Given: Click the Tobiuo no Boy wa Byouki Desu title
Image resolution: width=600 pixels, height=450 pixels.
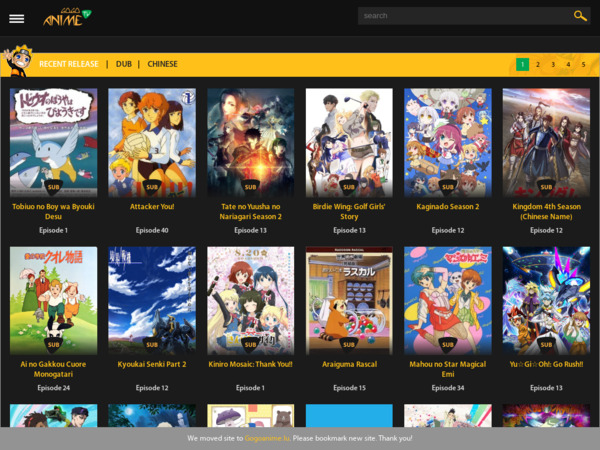Looking at the screenshot, I should point(53,211).
